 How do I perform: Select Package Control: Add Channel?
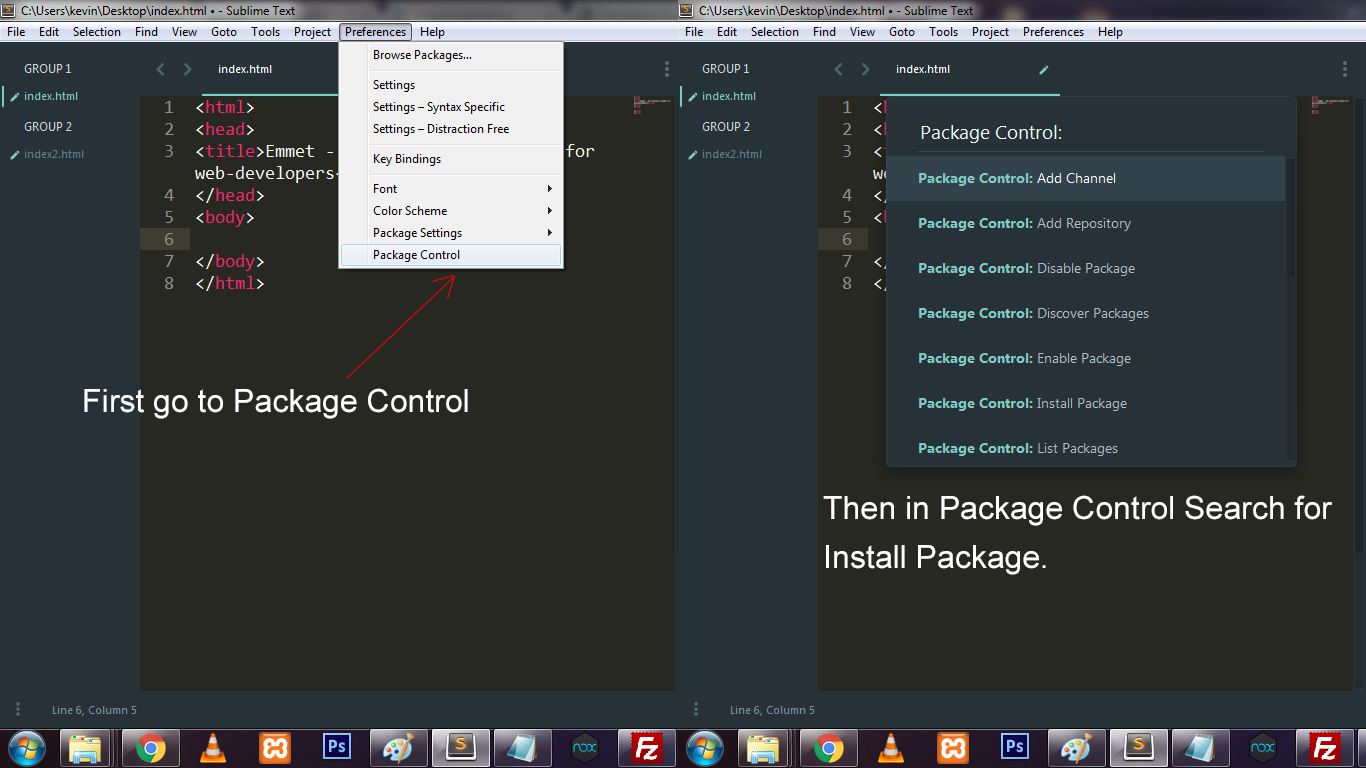click(1086, 178)
